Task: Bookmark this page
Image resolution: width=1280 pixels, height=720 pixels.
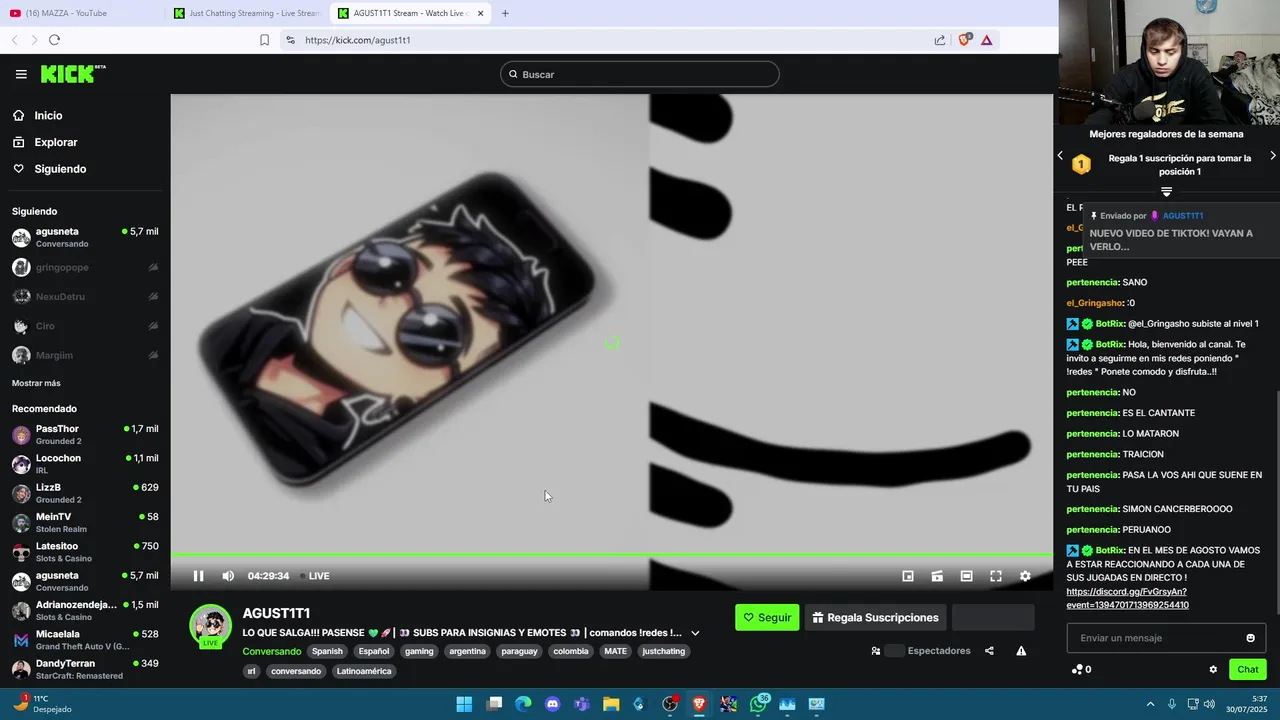Action: (264, 40)
